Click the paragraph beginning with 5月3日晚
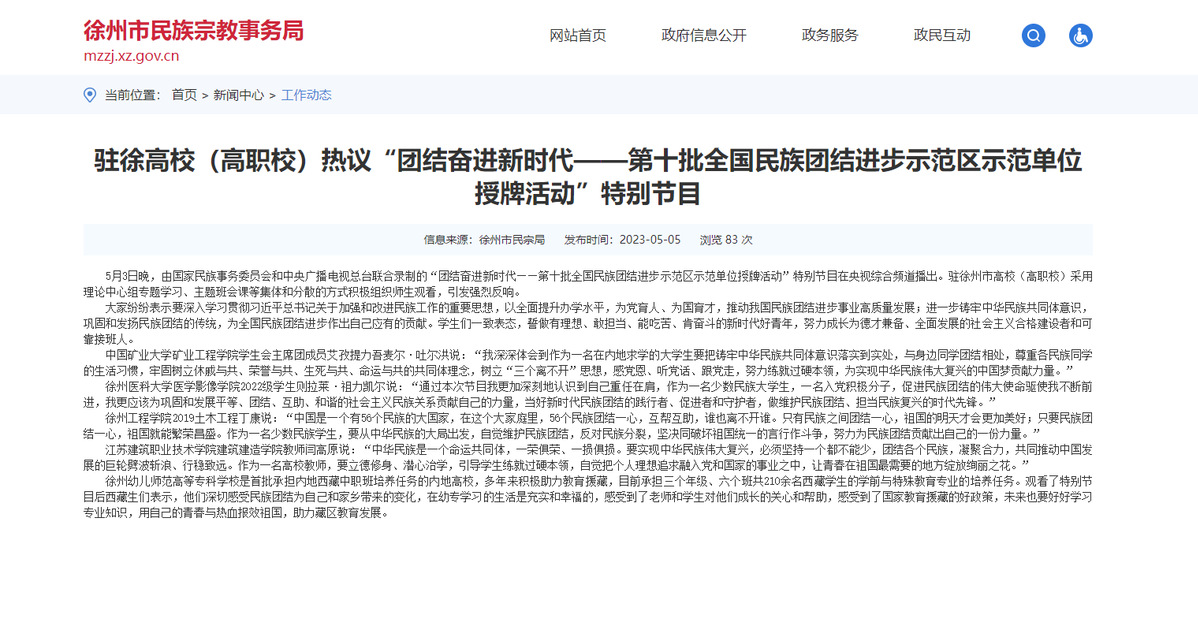This screenshot has width=1198, height=641. pyautogui.click(x=588, y=283)
